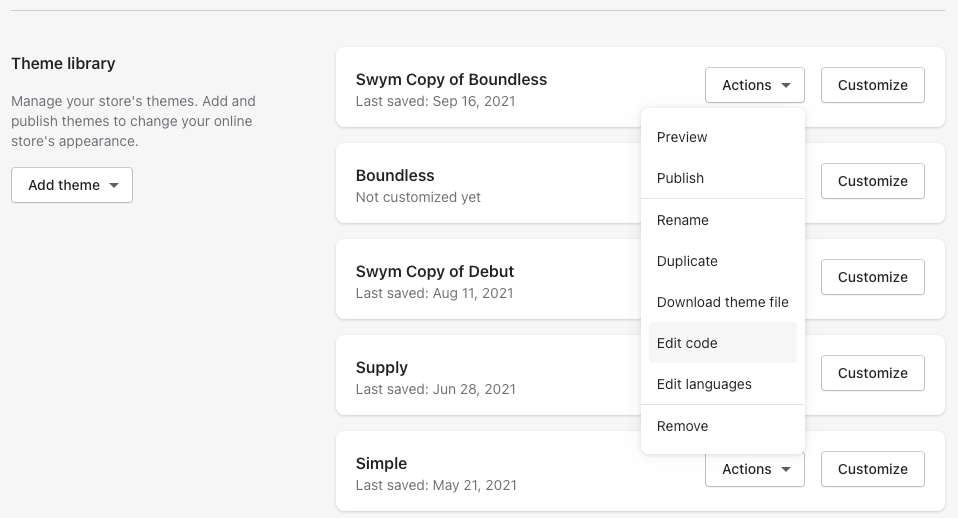Select Preview from the actions menu
The height and width of the screenshot is (518, 958).
682,137
